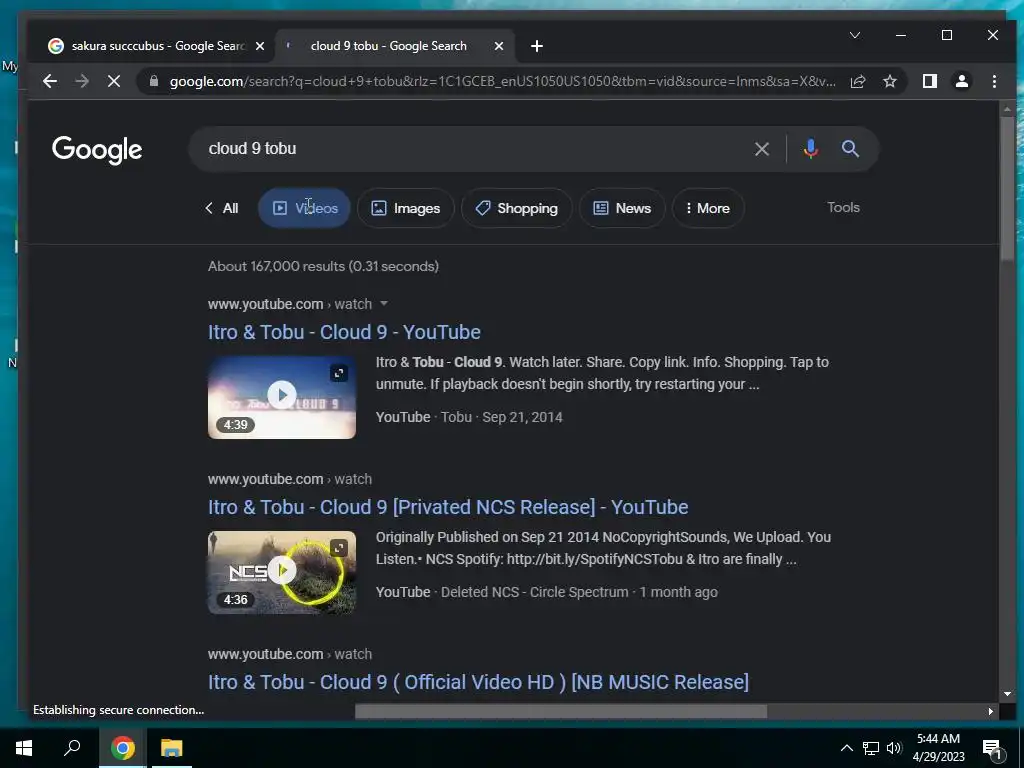Switch to All results
Screen dimensions: 1024x768
221,208
